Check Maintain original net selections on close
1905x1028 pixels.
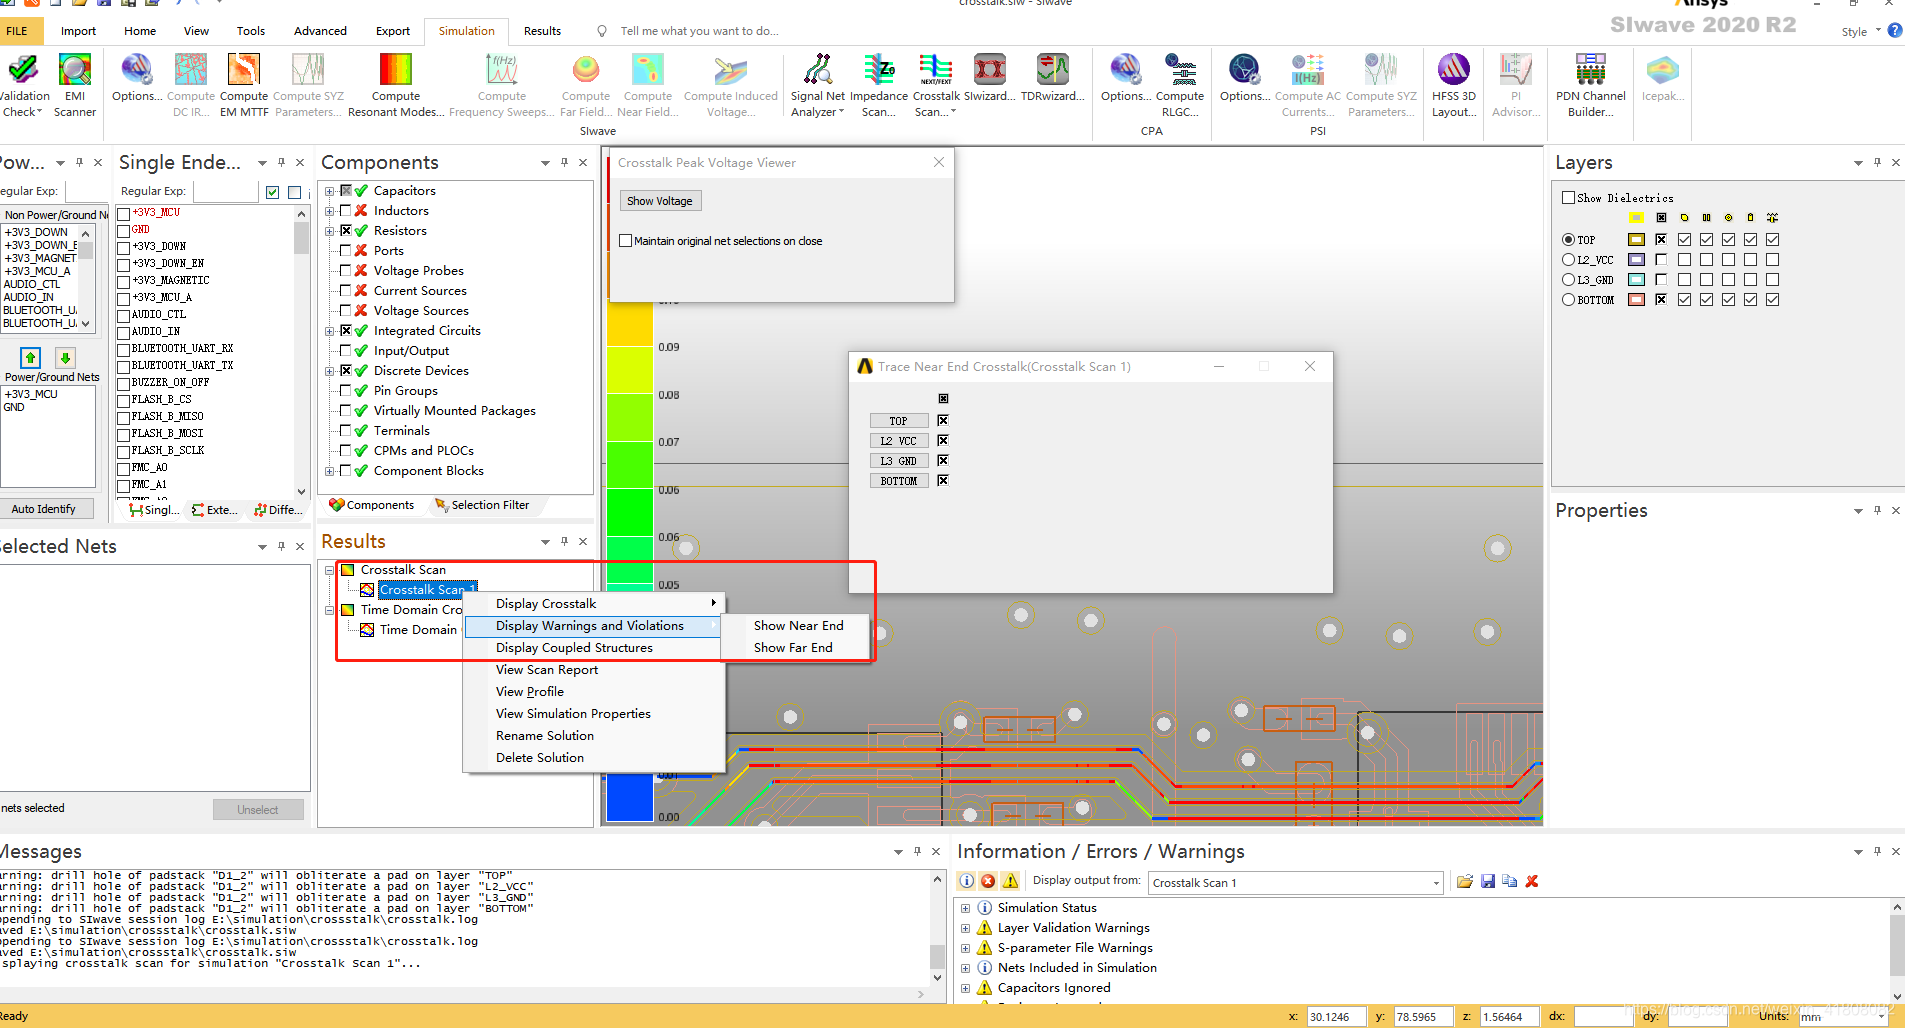point(626,241)
